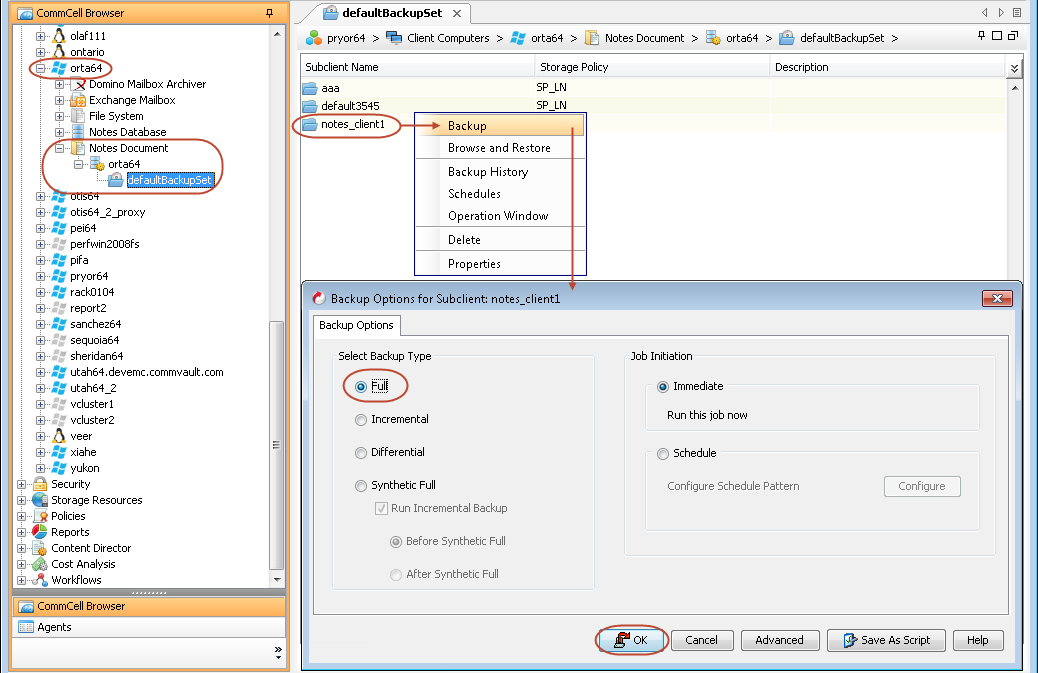
Task: Open Backup History from context menu
Action: pyautogui.click(x=487, y=172)
